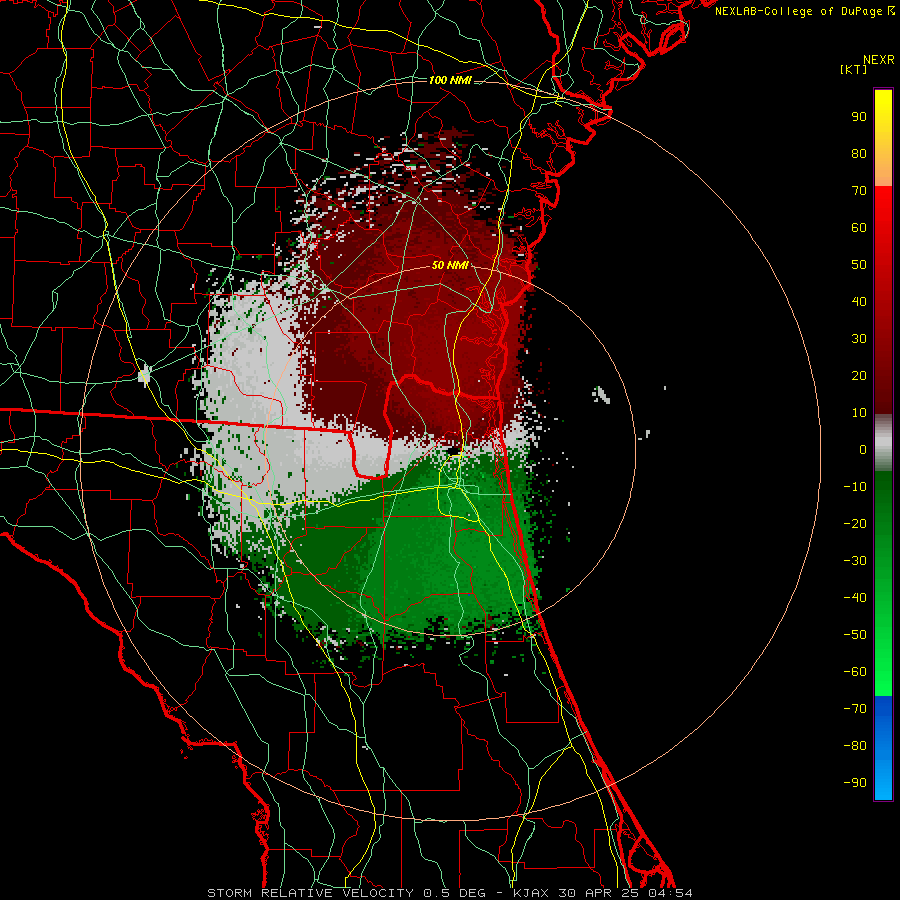Click the -80 value on the velocity scale
The width and height of the screenshot is (900, 900).
click(855, 746)
